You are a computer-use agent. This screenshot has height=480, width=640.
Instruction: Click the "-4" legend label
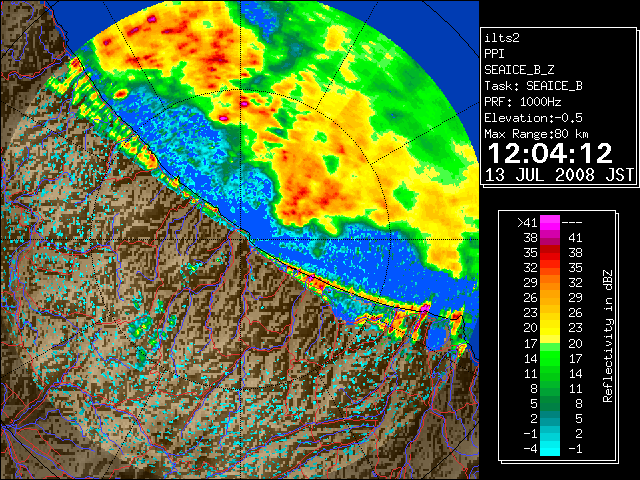[530, 449]
